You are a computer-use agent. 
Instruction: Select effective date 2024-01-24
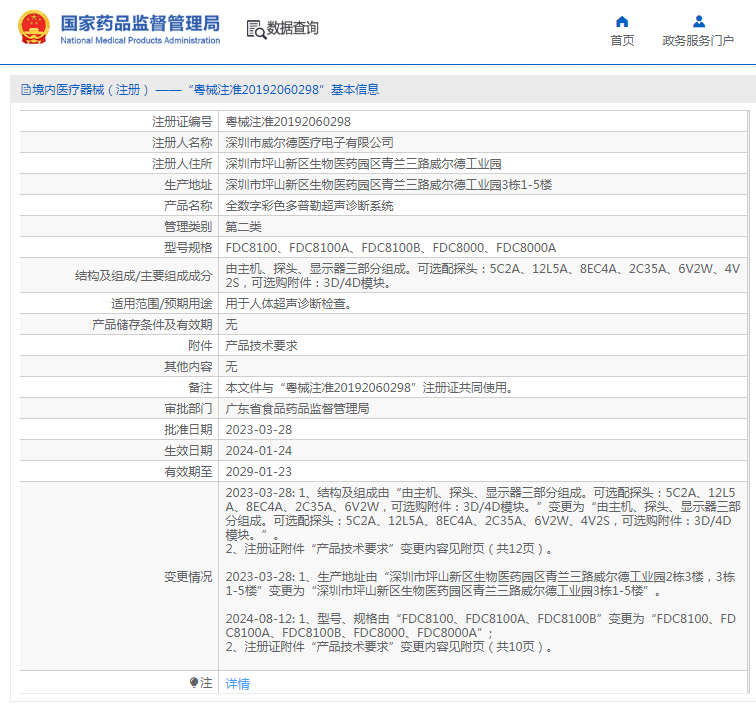[258, 451]
